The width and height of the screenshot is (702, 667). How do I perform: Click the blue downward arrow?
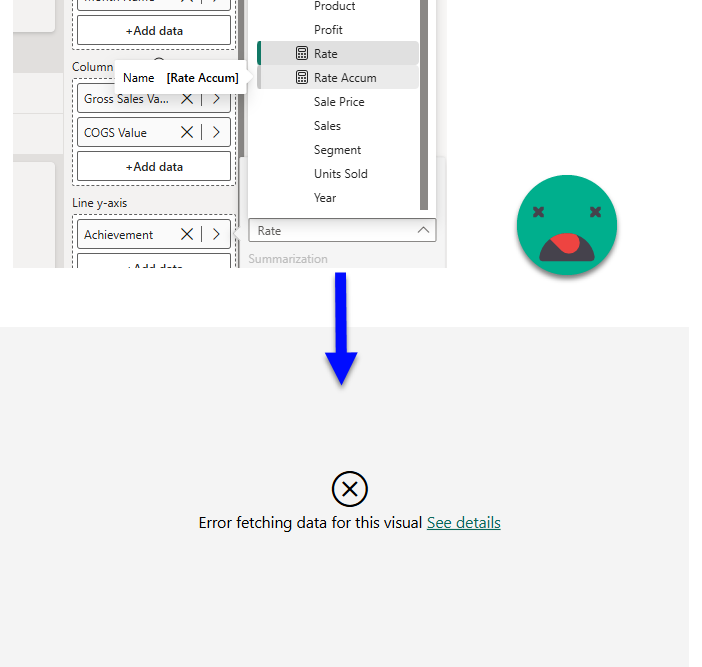click(341, 328)
